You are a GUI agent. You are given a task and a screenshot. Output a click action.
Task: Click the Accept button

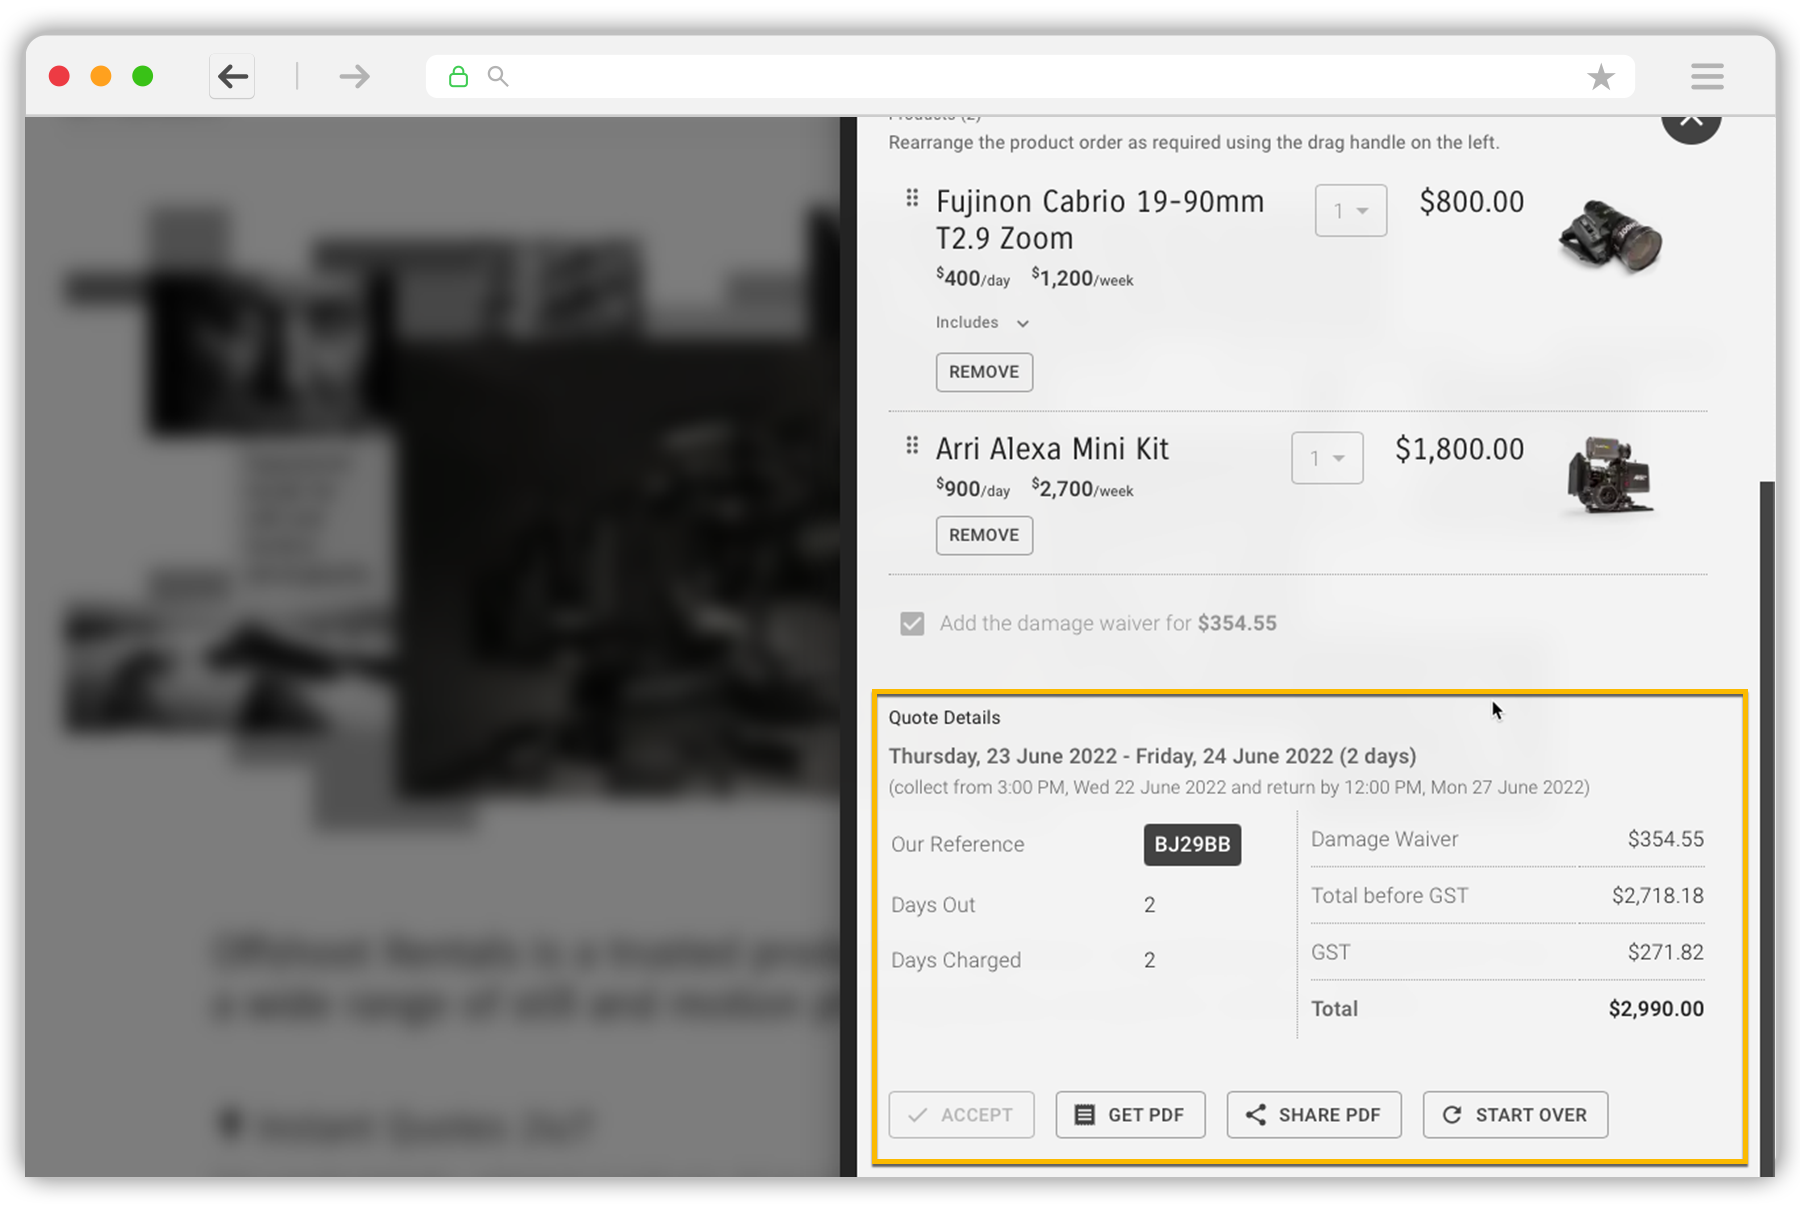[961, 1115]
